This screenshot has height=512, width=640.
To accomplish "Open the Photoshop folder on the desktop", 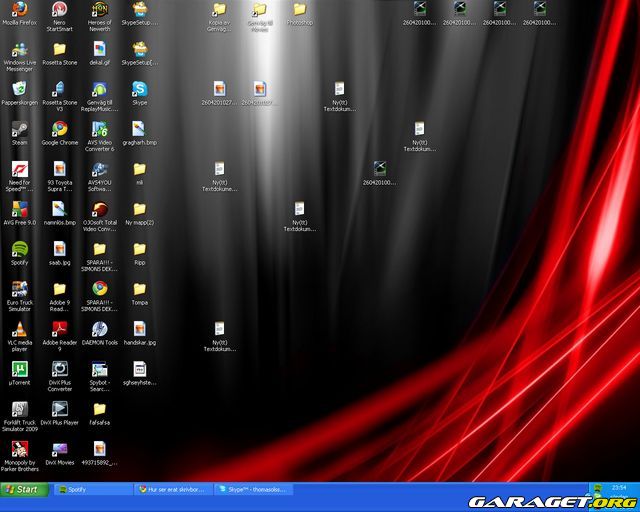I will pos(299,10).
